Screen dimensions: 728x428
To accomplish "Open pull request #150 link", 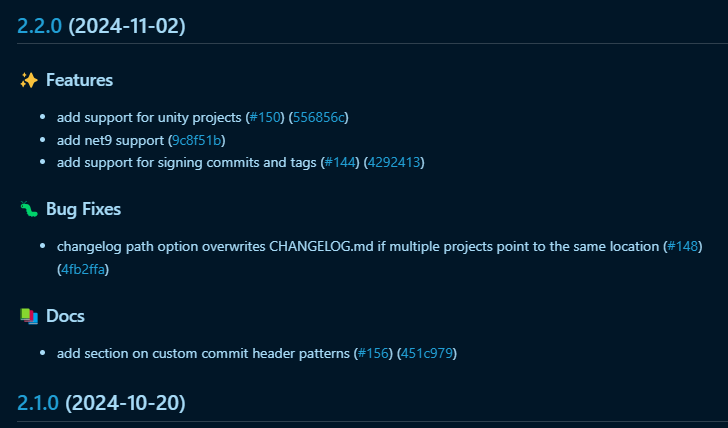I will [265, 117].
